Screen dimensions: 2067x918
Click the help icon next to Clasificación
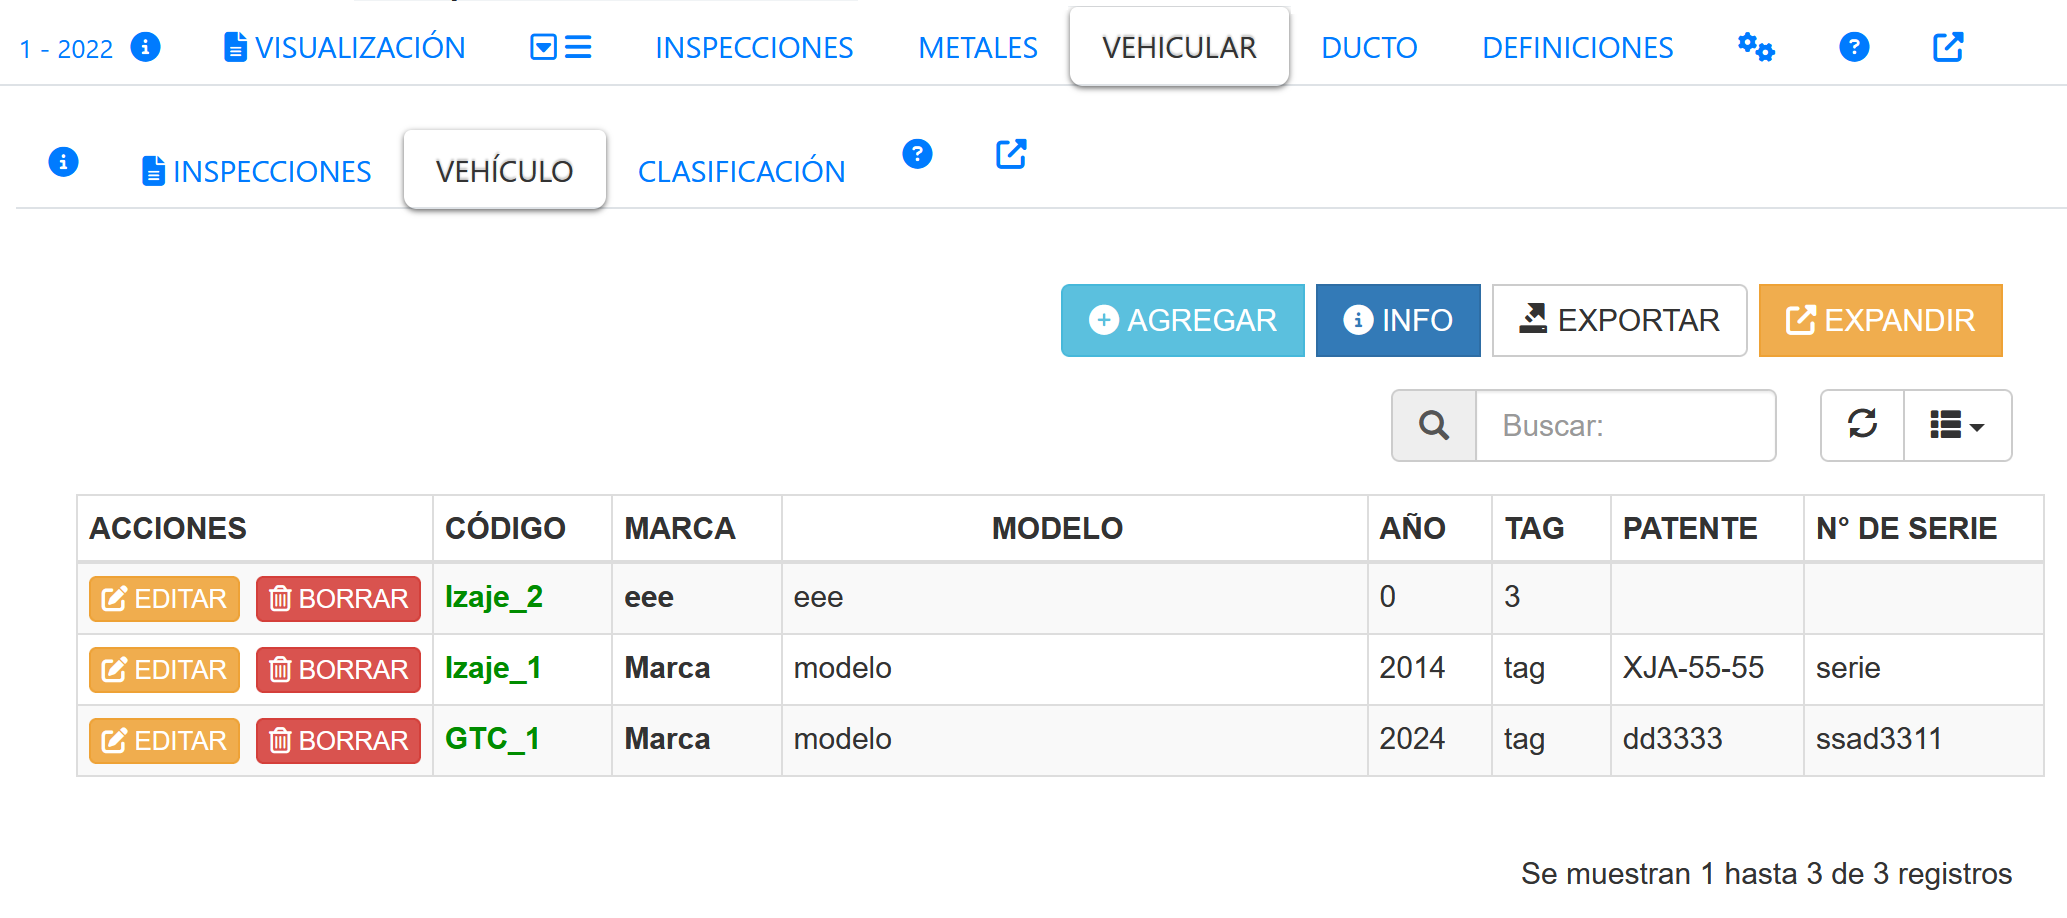click(917, 154)
